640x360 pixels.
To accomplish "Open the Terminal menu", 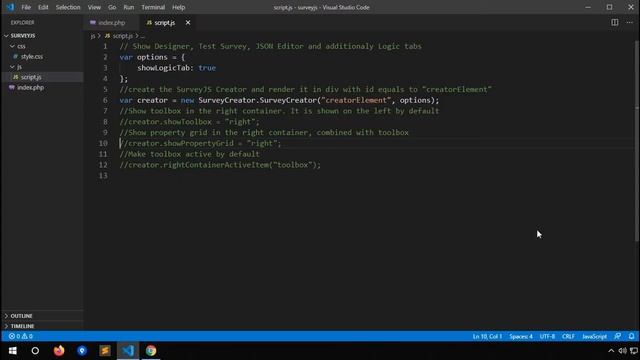I will 153,7.
